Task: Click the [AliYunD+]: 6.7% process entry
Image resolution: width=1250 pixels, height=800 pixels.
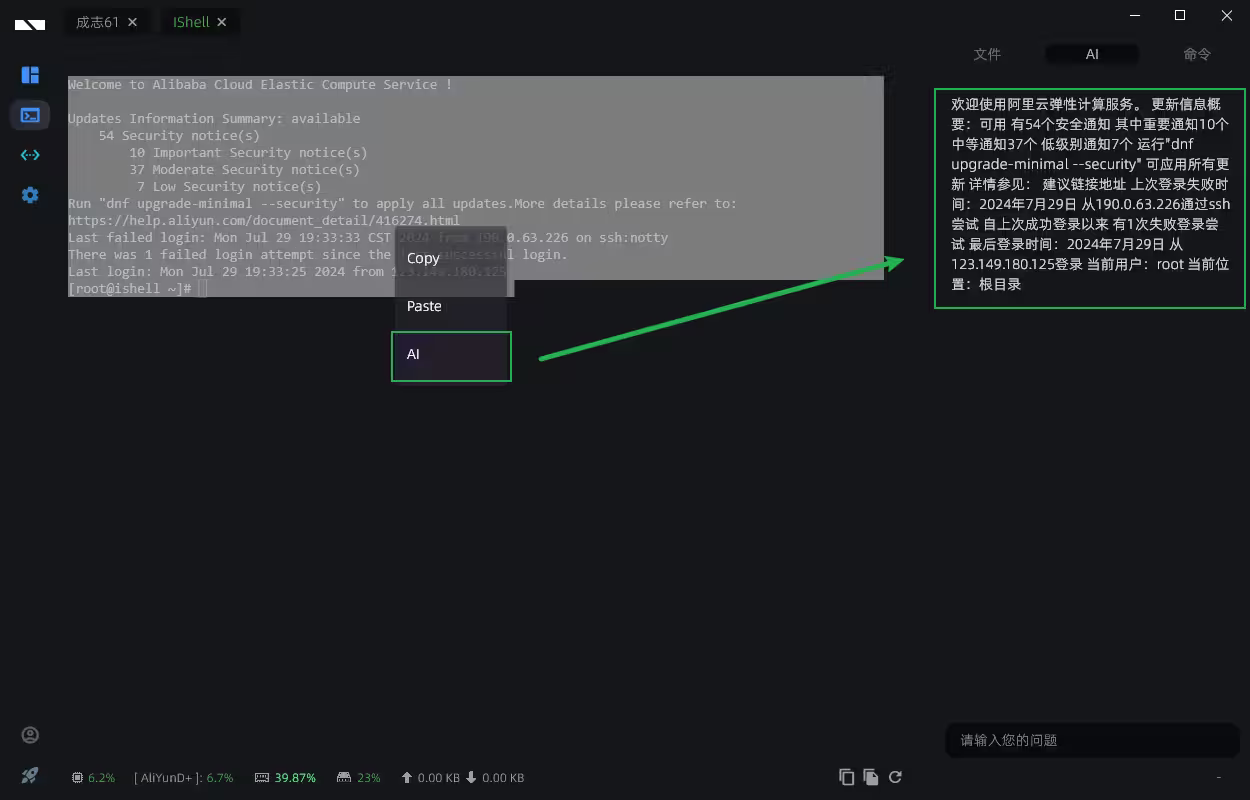Action: point(183,777)
